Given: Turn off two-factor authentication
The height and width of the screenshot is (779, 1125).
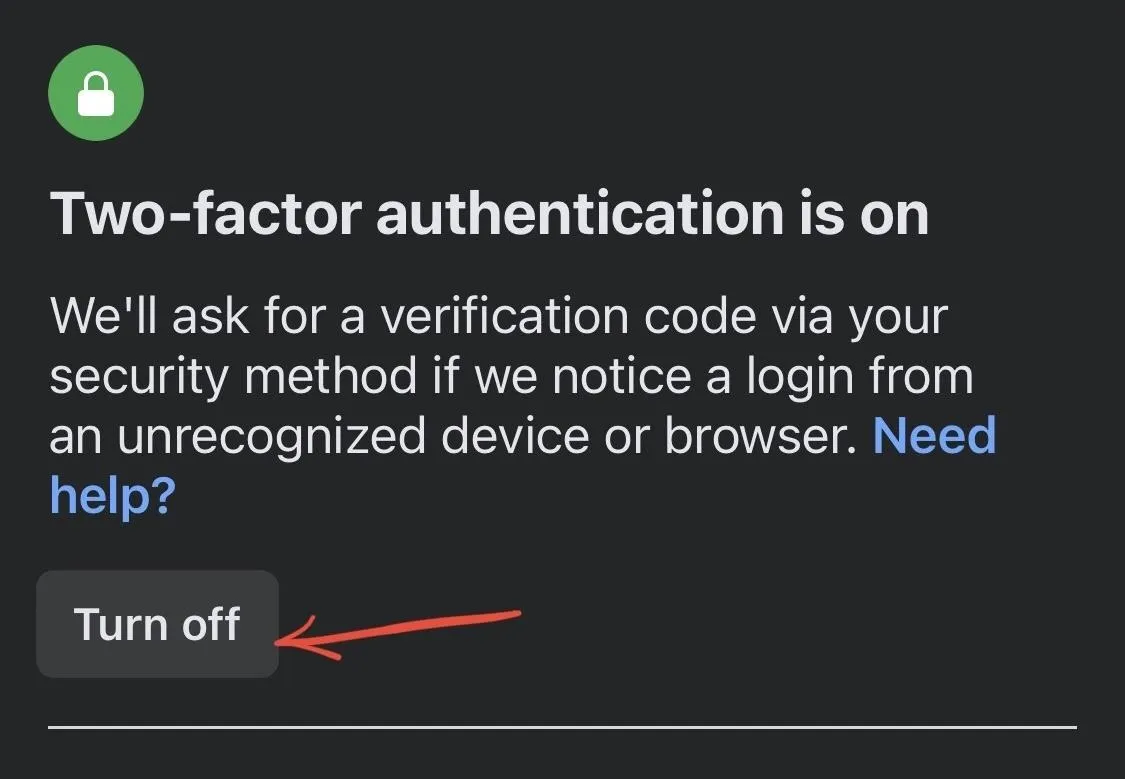Looking at the screenshot, I should pos(157,624).
